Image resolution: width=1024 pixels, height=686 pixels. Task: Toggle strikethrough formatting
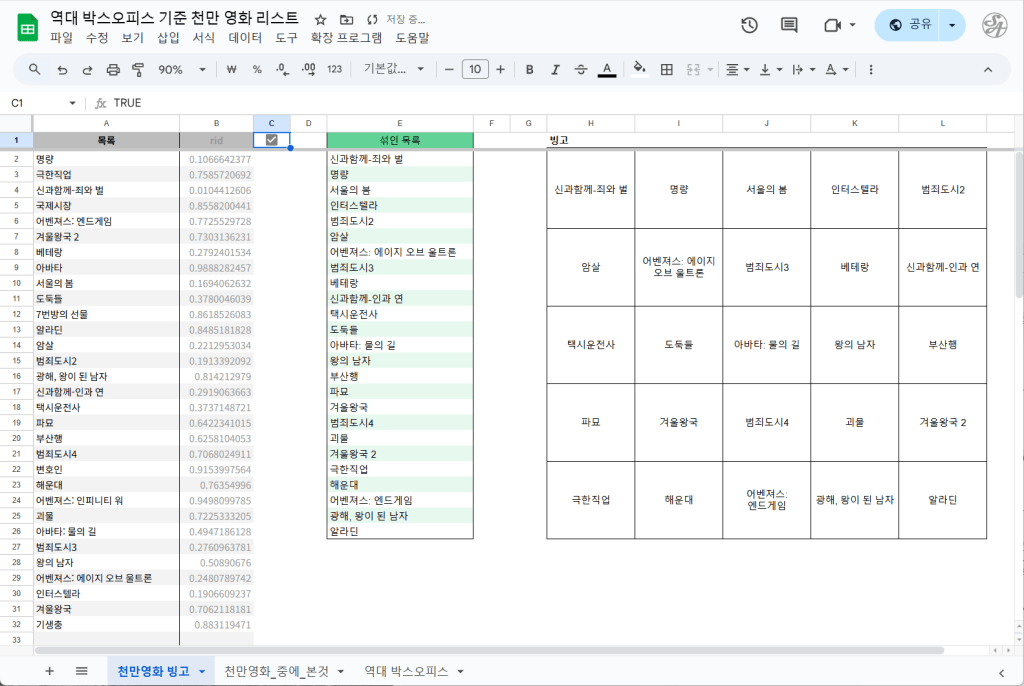[x=581, y=70]
